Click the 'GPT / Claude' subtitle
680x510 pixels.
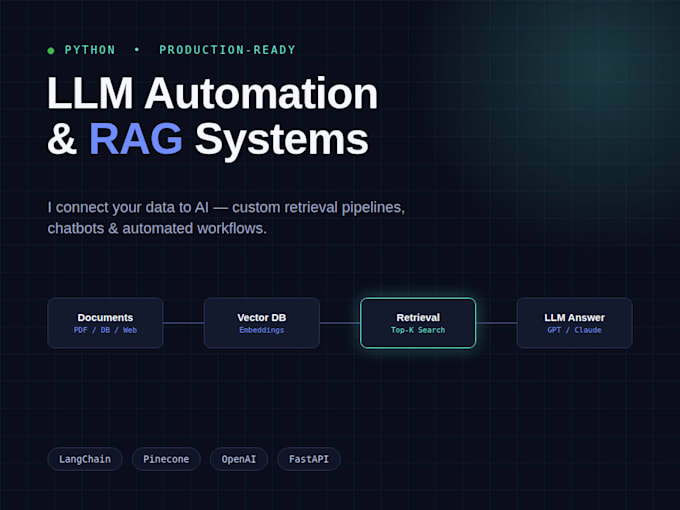(574, 330)
